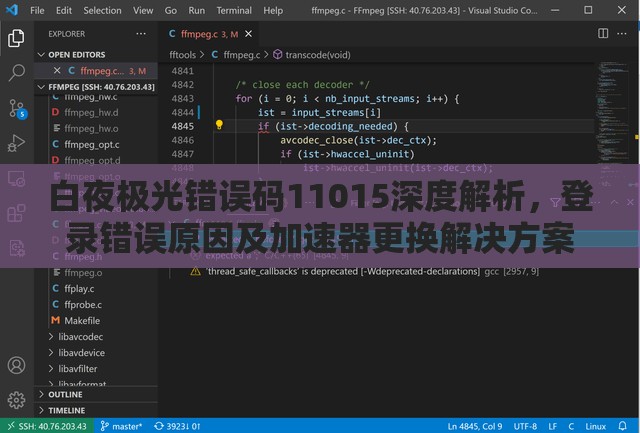
Task: Expand the libavfilter folder
Action: pyautogui.click(x=78, y=369)
